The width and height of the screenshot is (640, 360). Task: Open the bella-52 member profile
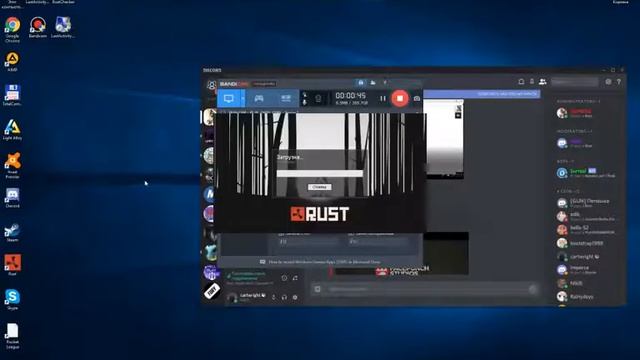[586, 229]
